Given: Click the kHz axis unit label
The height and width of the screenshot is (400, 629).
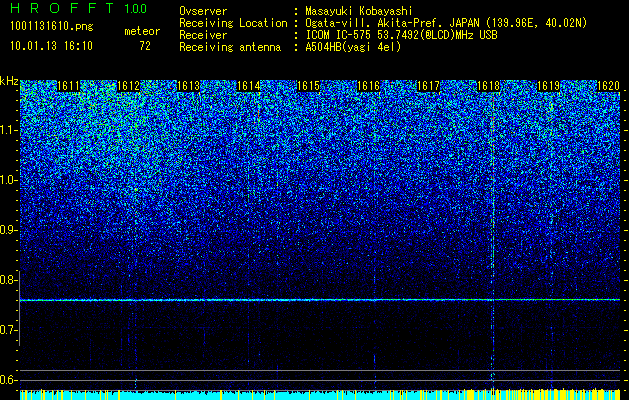Looking at the screenshot, I should tap(9, 81).
